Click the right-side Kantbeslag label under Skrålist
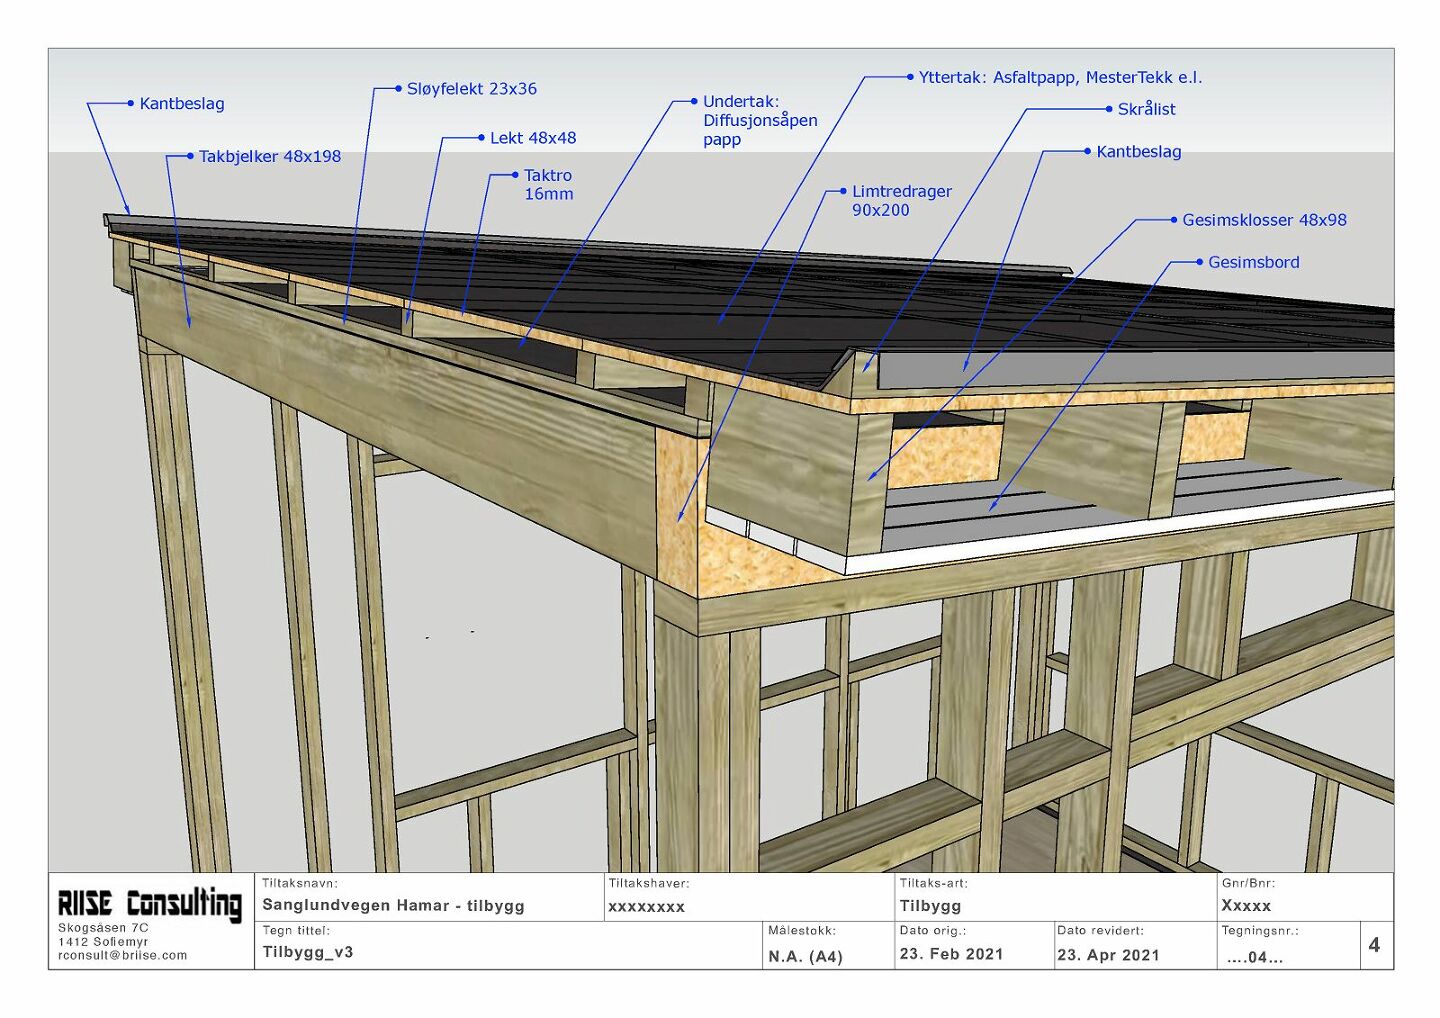 (x=1138, y=152)
